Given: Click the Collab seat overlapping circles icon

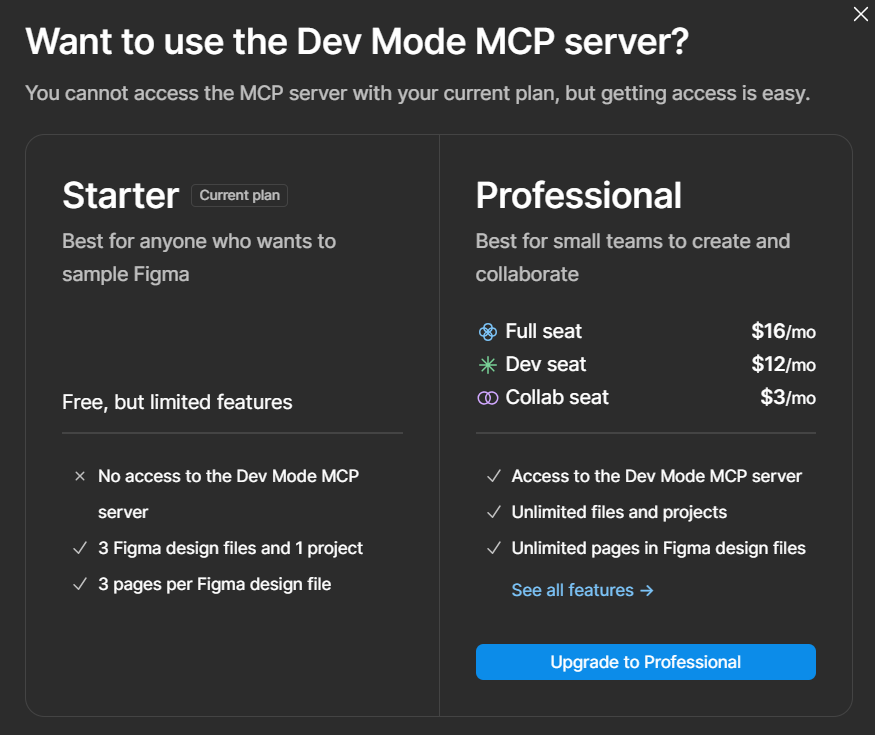Looking at the screenshot, I should [x=488, y=398].
